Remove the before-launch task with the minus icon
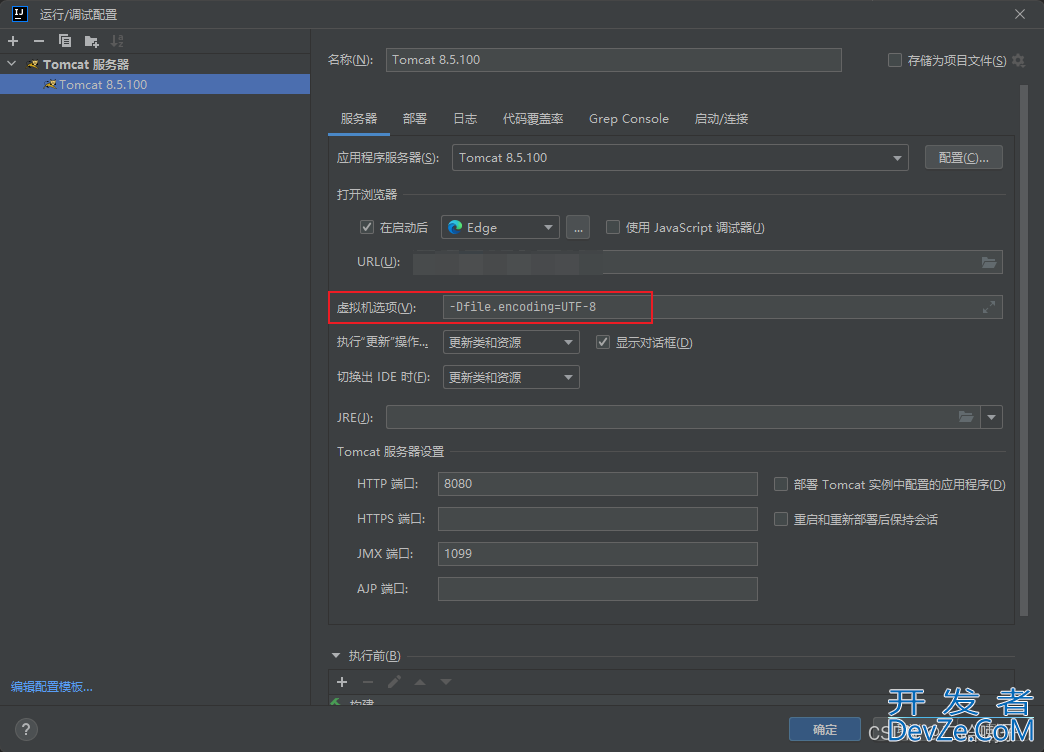1044x752 pixels. (x=368, y=682)
